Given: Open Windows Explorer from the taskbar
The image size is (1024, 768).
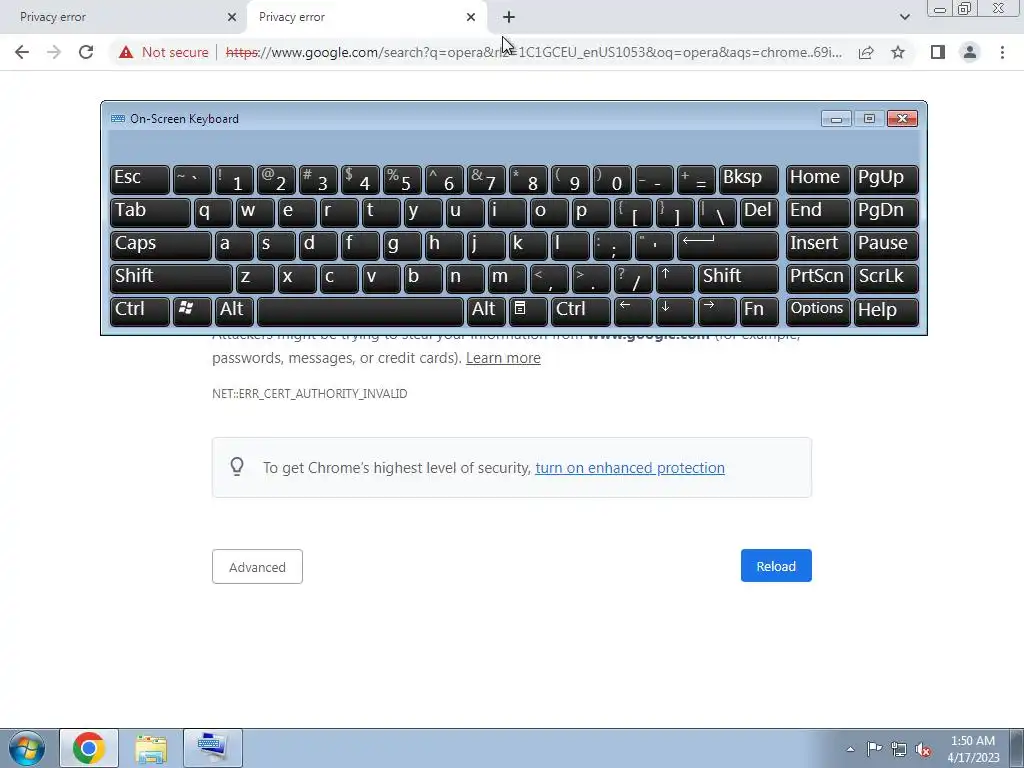Looking at the screenshot, I should (x=151, y=748).
